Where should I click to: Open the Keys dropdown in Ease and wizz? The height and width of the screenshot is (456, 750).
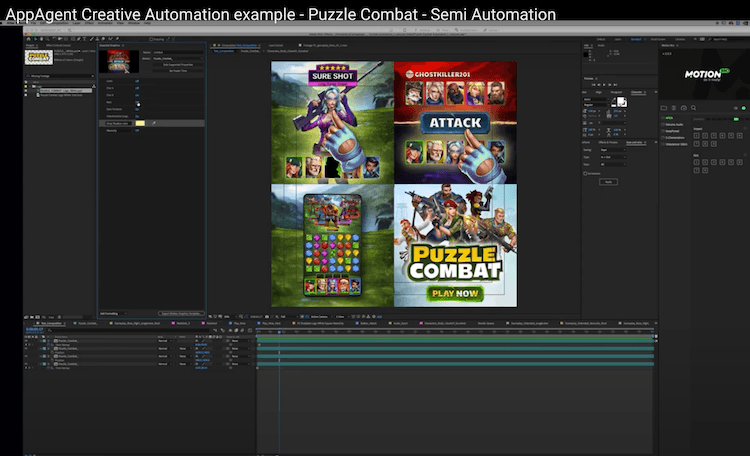[x=613, y=164]
